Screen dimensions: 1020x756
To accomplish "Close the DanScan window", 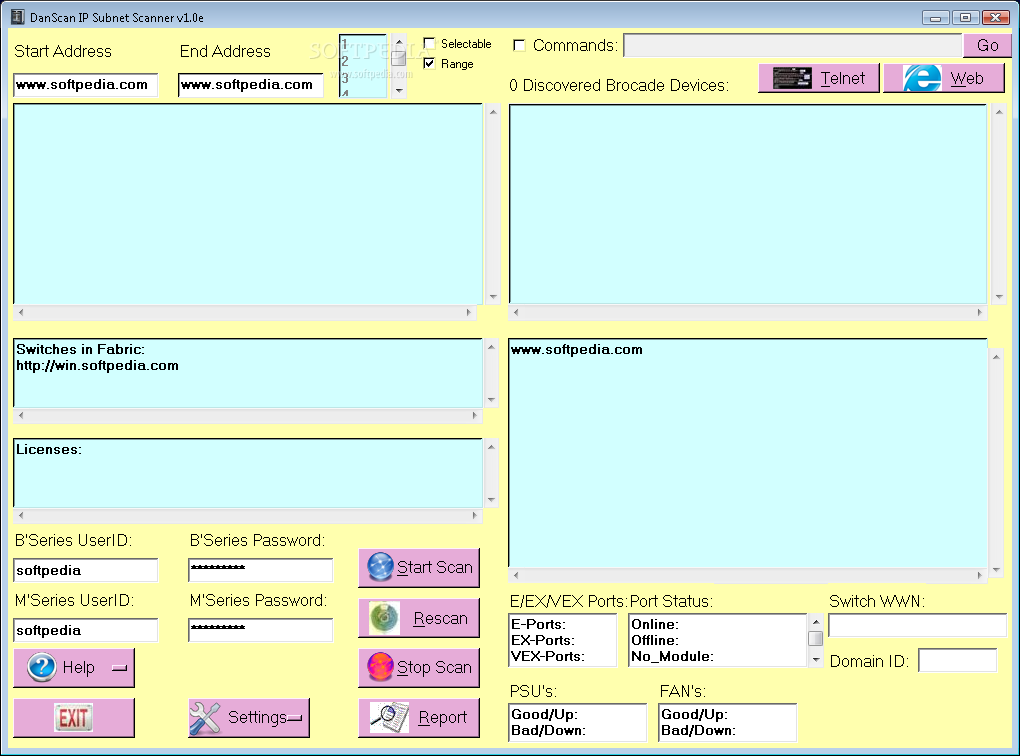I will pos(995,18).
